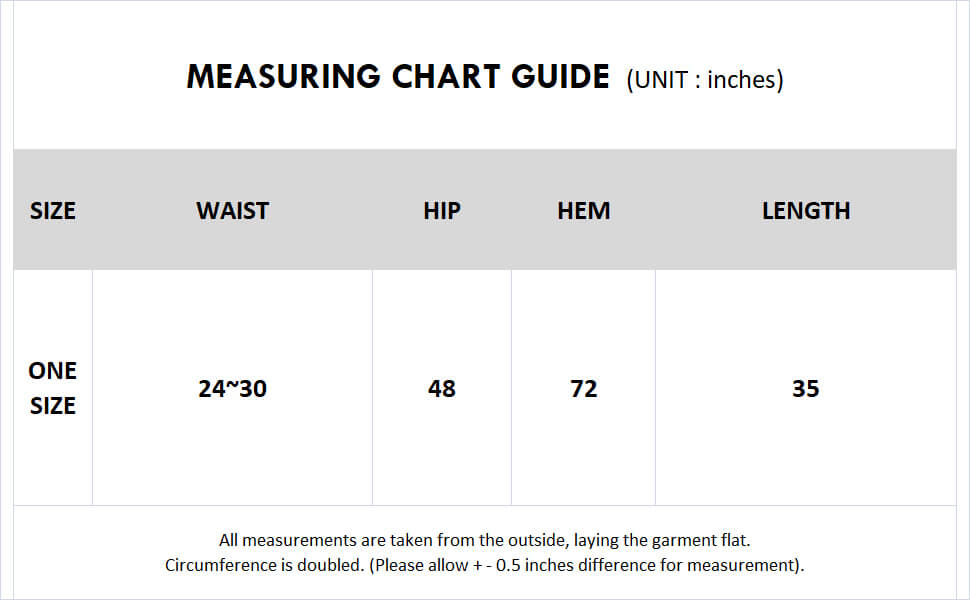Select the WAIST column header

pyautogui.click(x=233, y=211)
